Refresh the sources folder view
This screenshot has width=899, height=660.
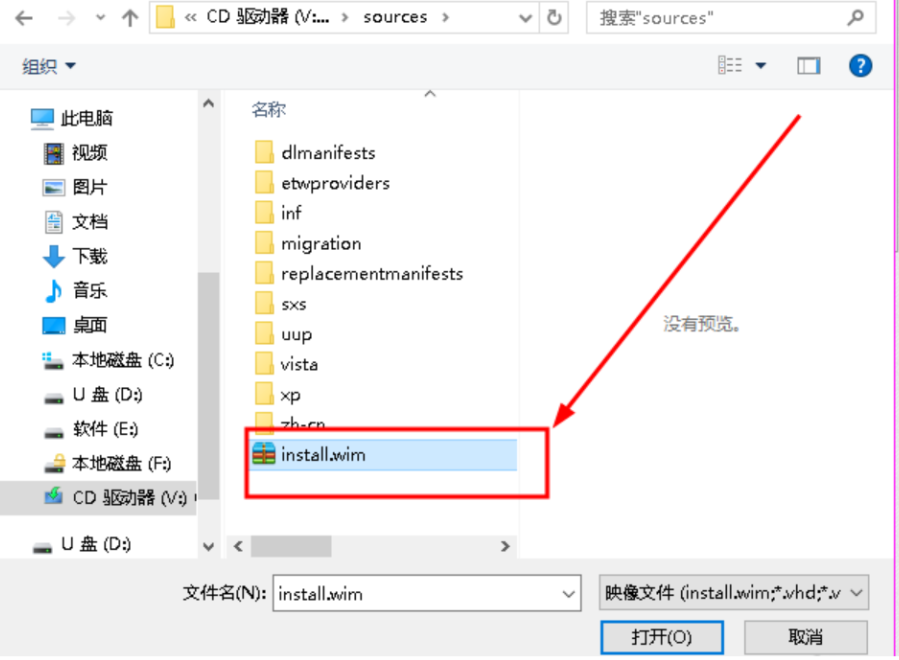coord(554,18)
